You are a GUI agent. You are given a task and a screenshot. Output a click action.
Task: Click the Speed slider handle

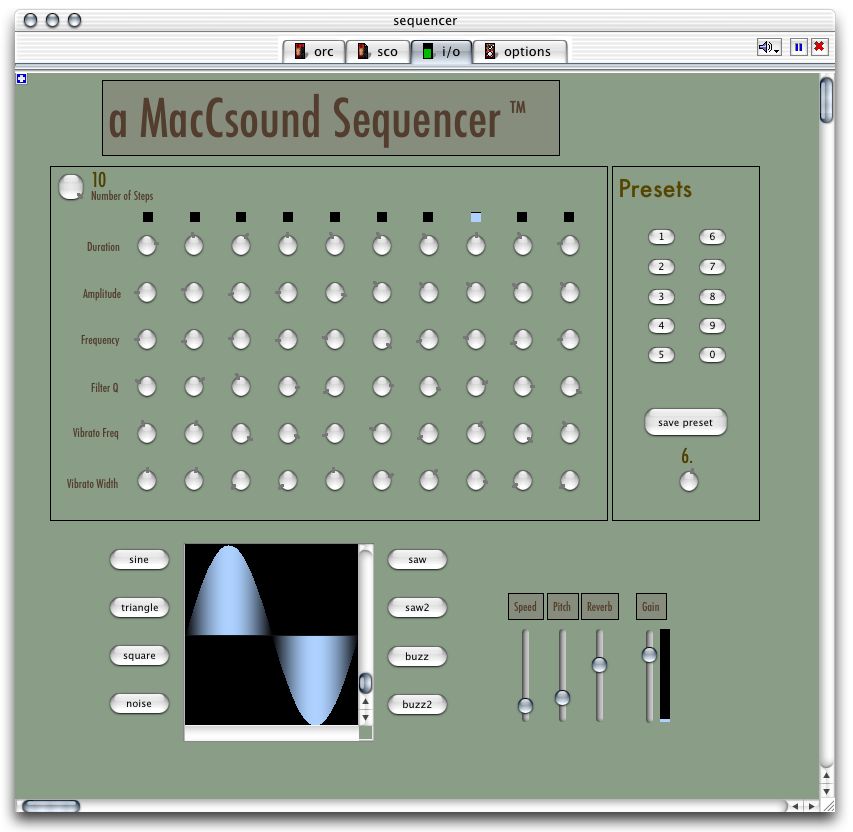[526, 706]
